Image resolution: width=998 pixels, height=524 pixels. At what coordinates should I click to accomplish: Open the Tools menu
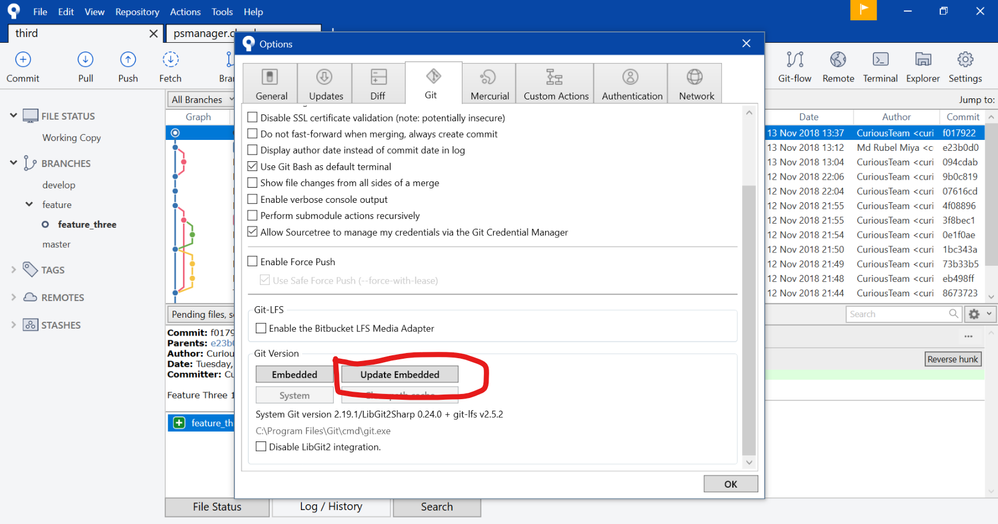point(222,11)
